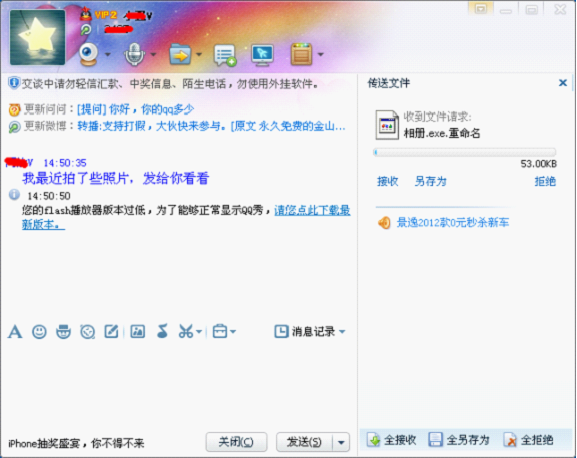Image resolution: width=577 pixels, height=458 pixels.
Task: Click the file name 相册.exe.重命名
Action: (x=442, y=133)
